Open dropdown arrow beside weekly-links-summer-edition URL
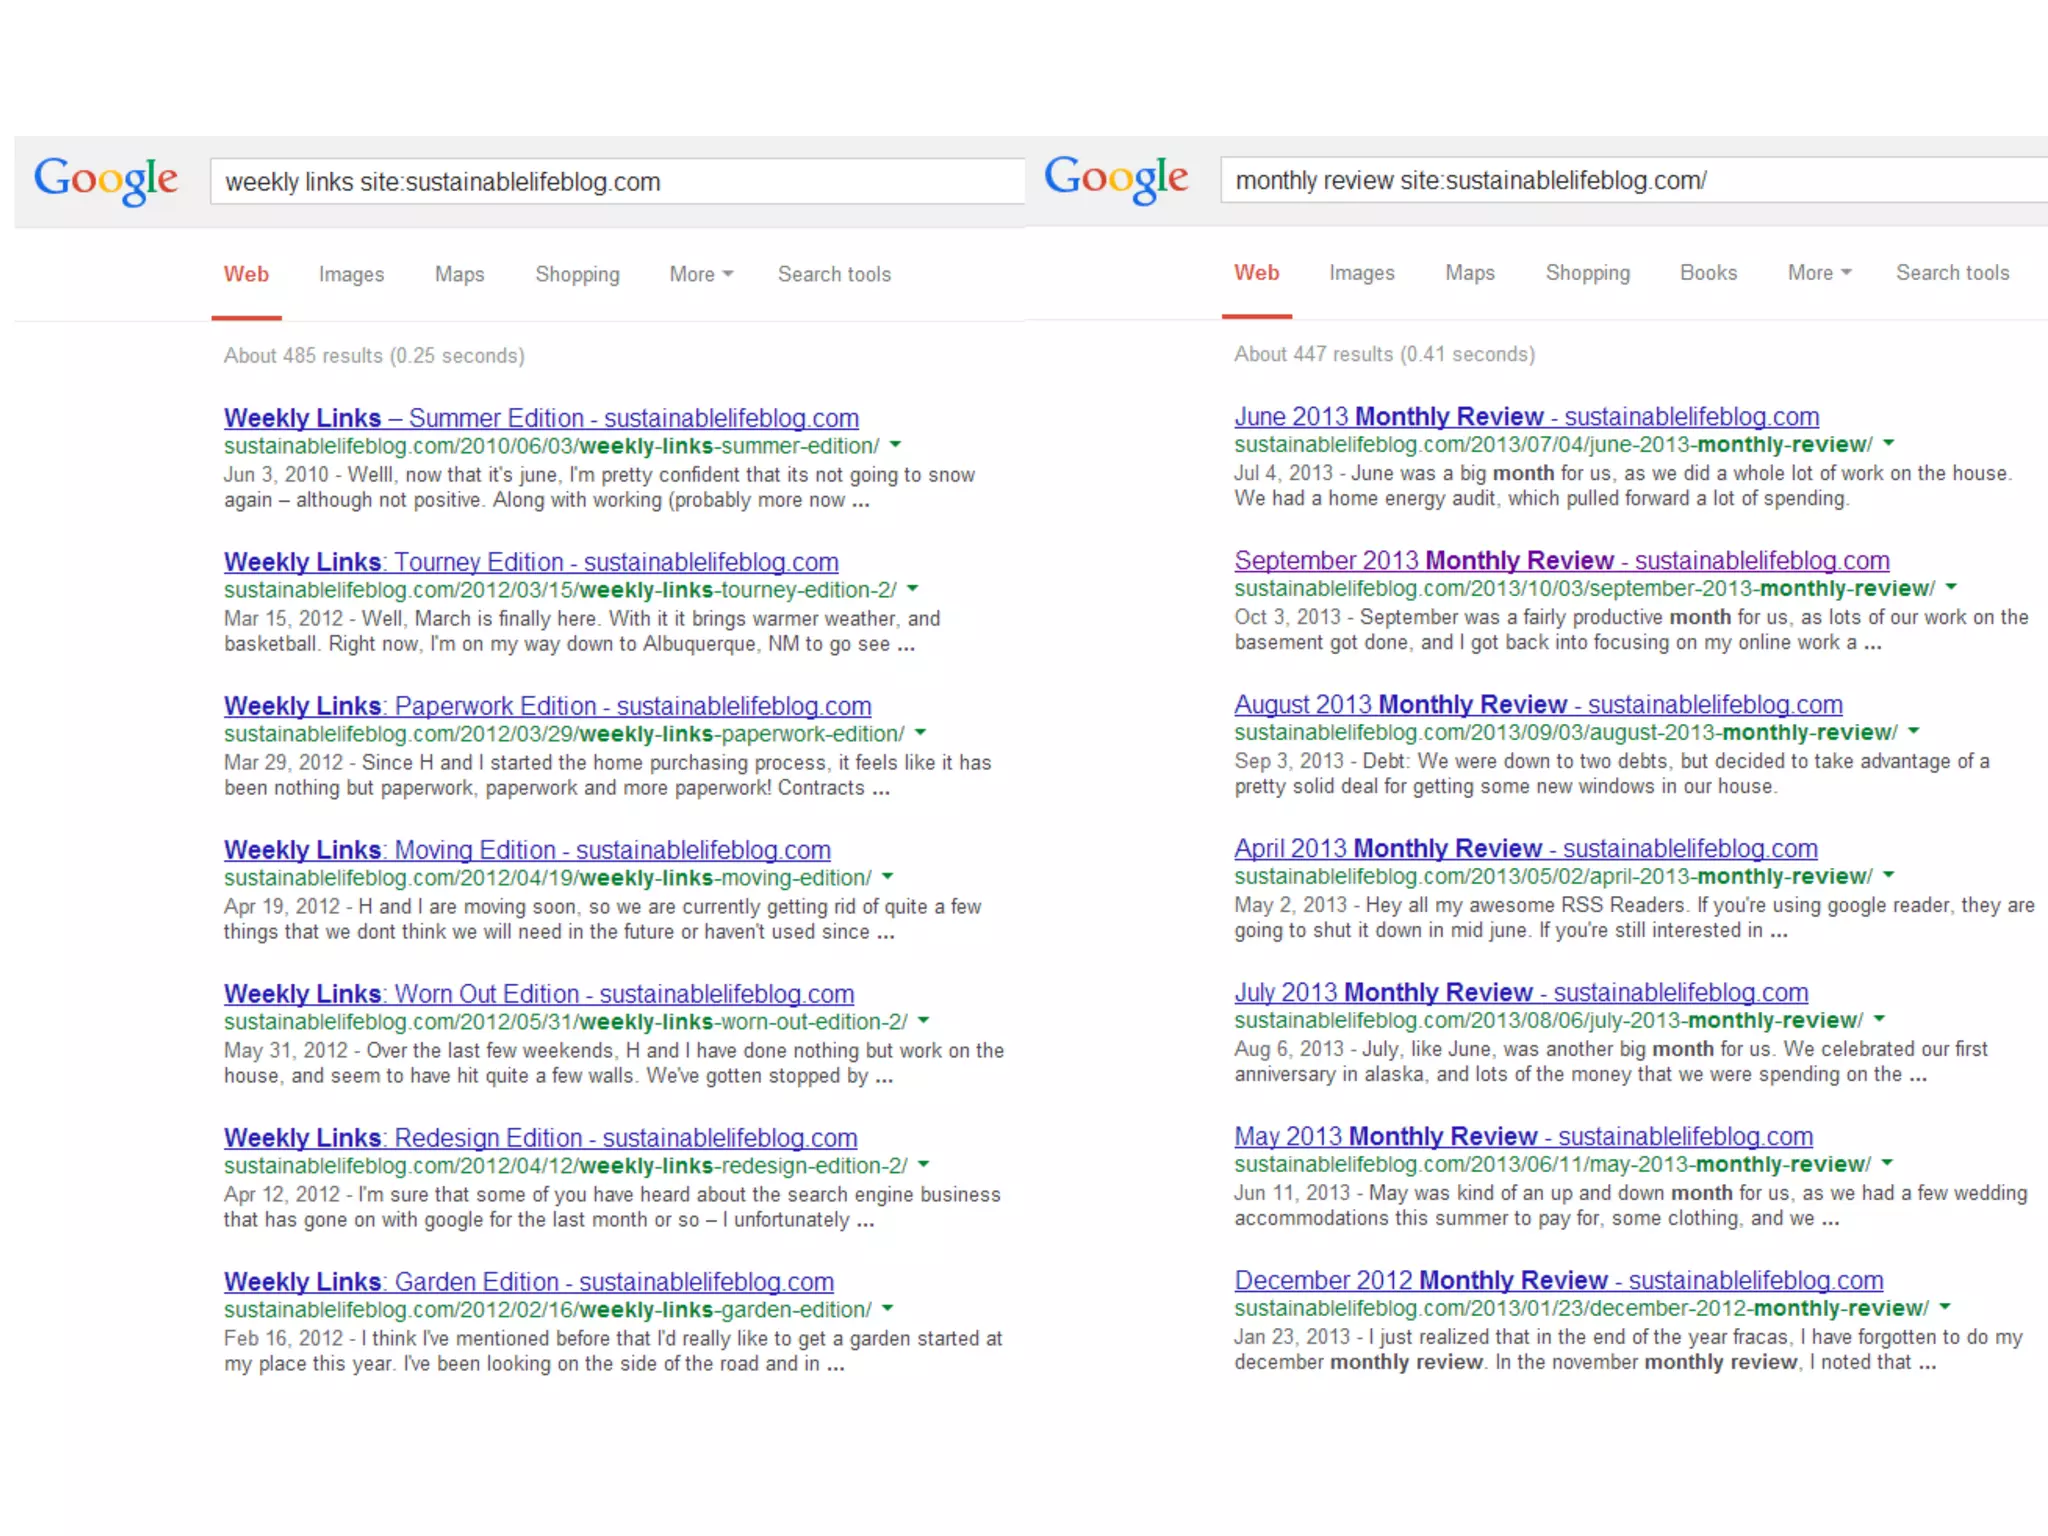Image resolution: width=2048 pixels, height=1536 pixels. point(895,445)
